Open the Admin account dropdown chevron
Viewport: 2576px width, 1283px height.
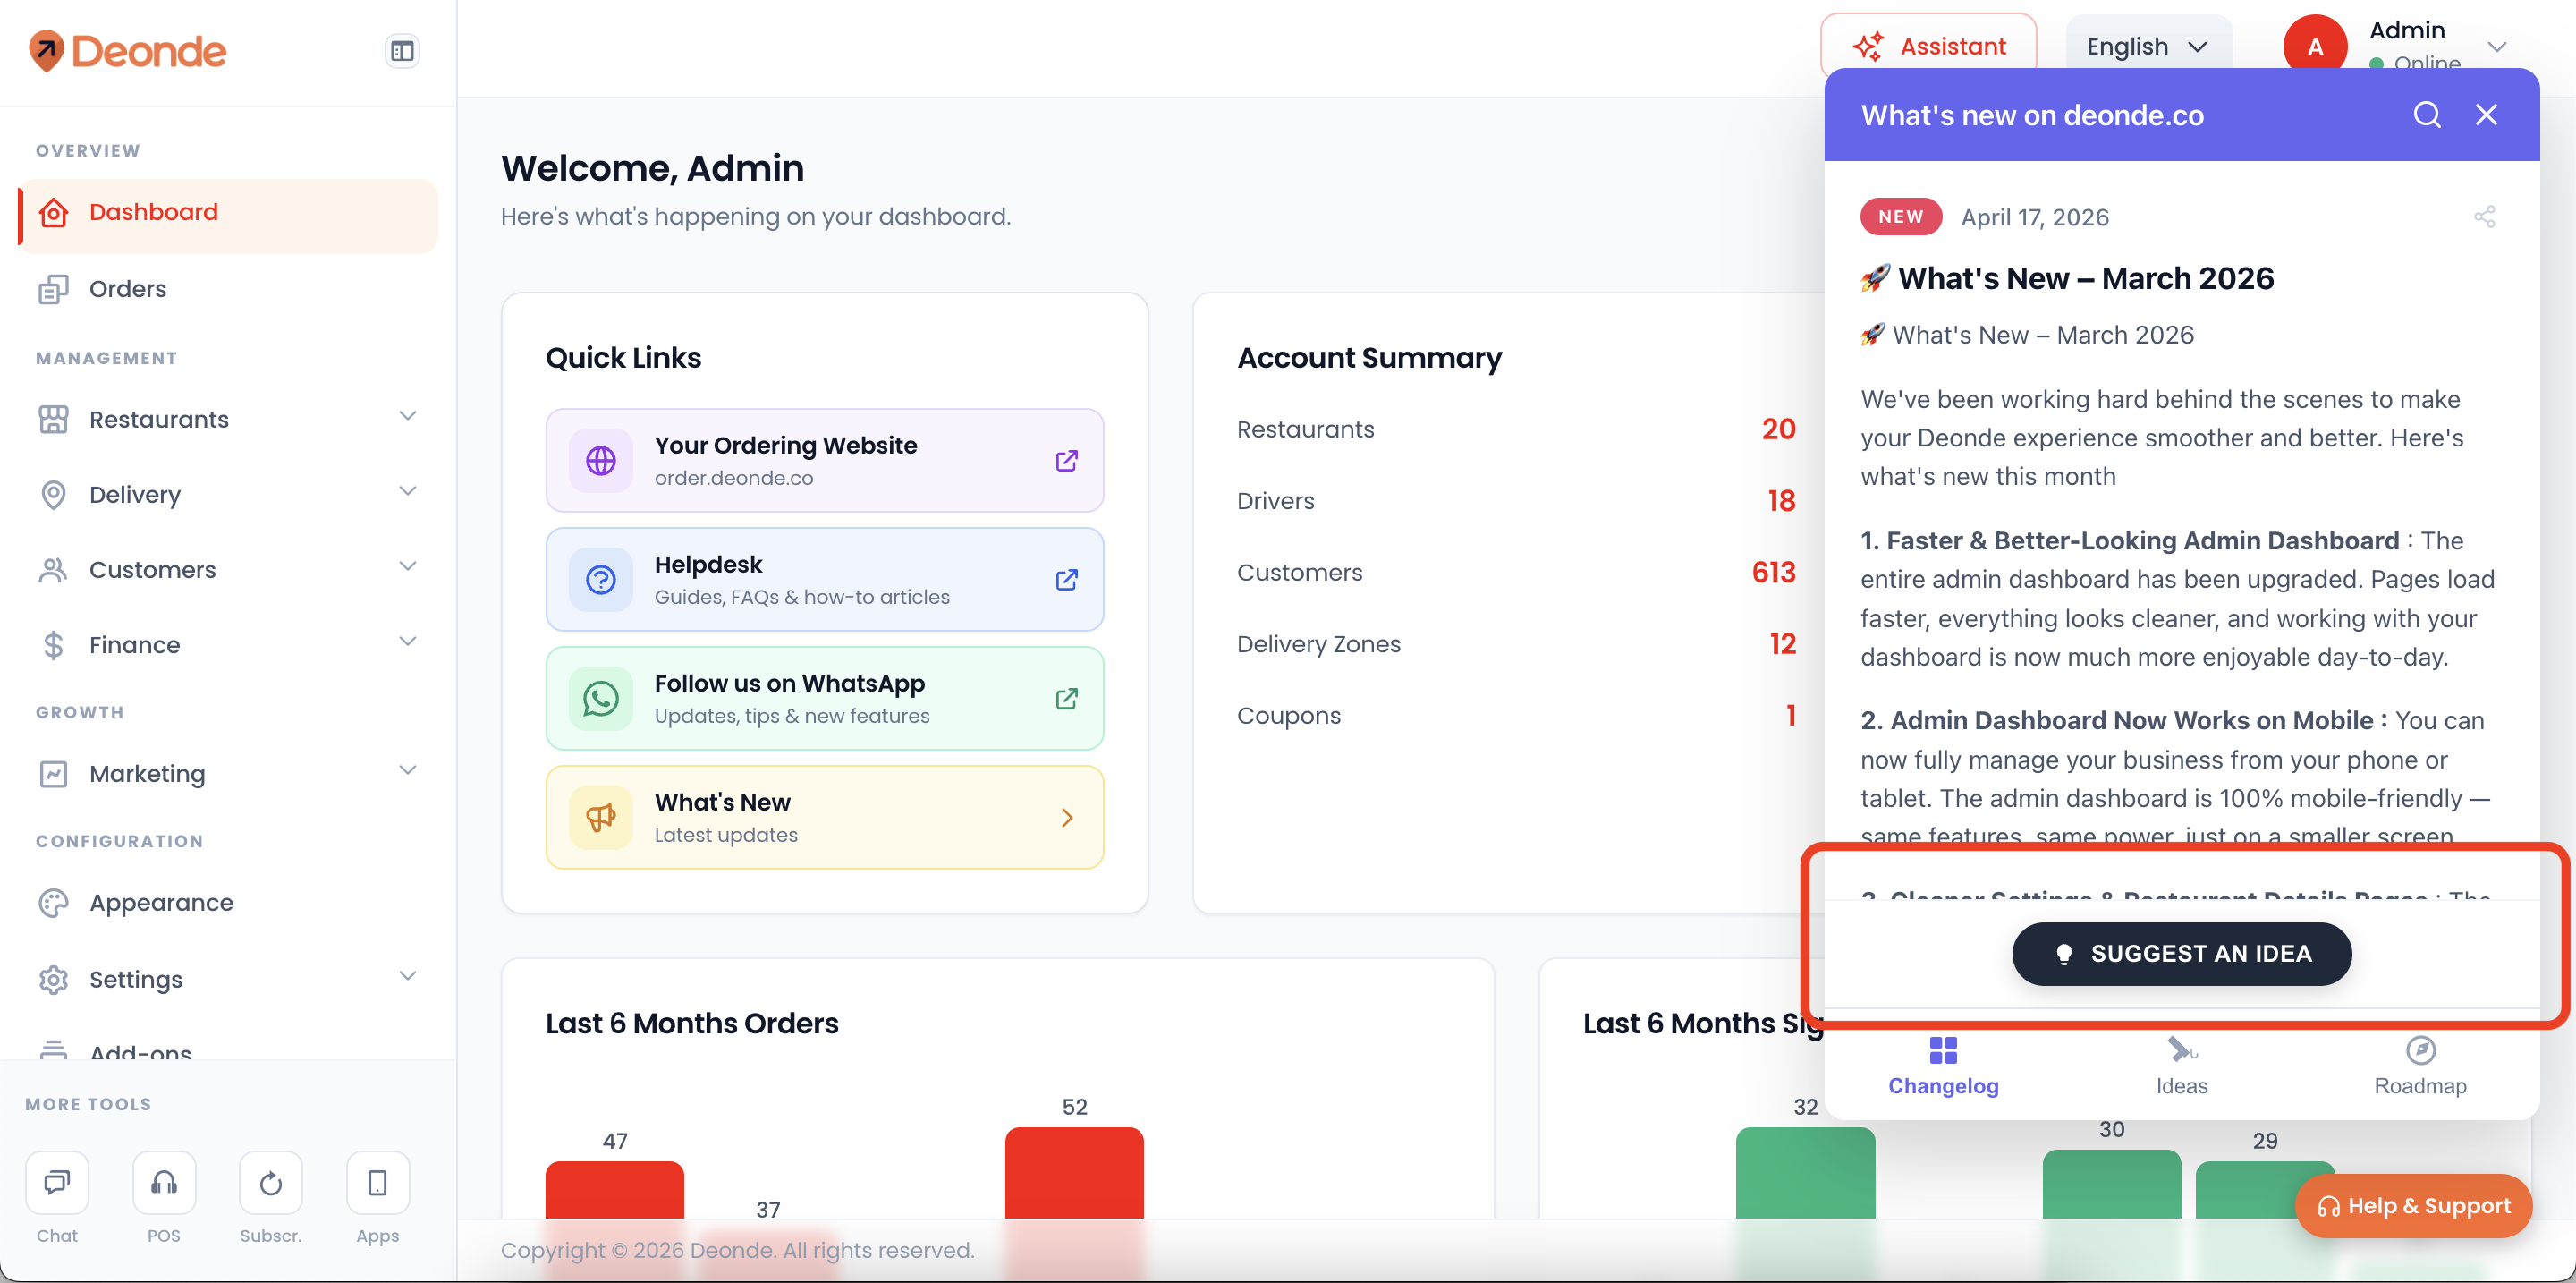coord(2497,46)
